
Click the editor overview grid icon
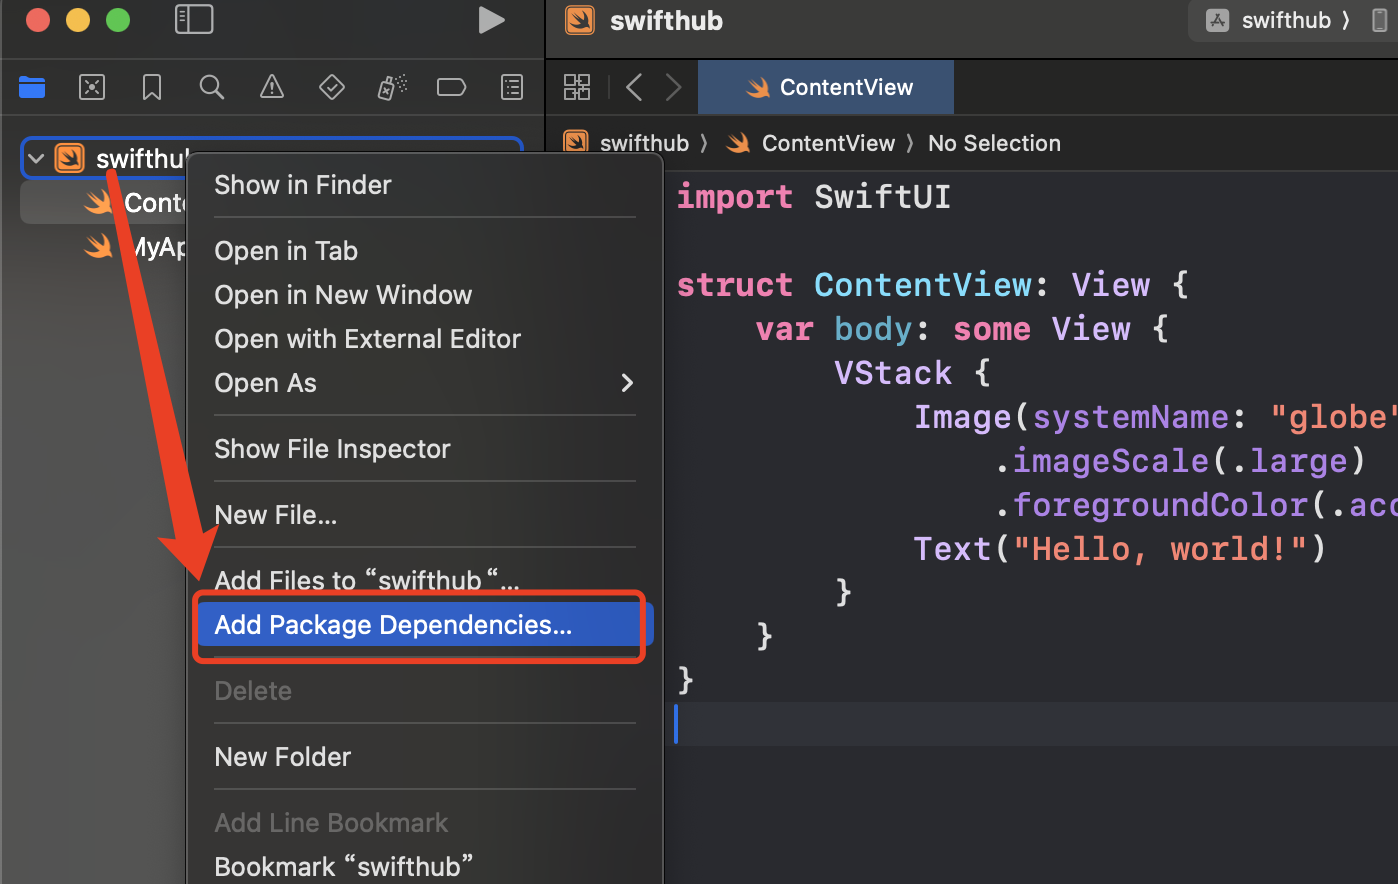pyautogui.click(x=577, y=87)
